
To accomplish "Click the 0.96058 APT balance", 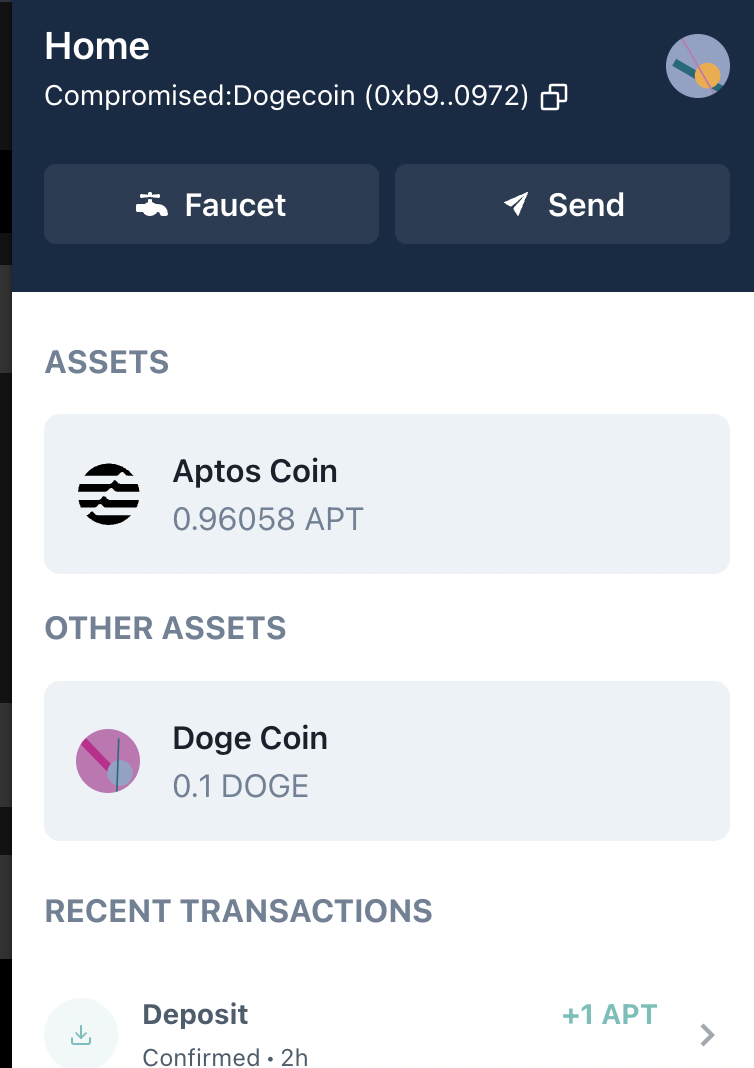I will pos(268,519).
